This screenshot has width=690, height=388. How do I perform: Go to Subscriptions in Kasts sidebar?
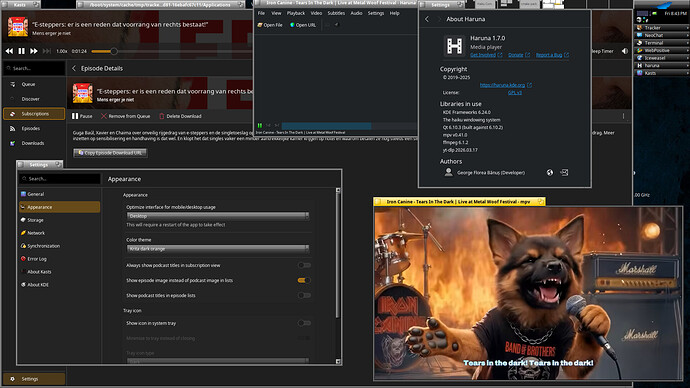coord(34,113)
